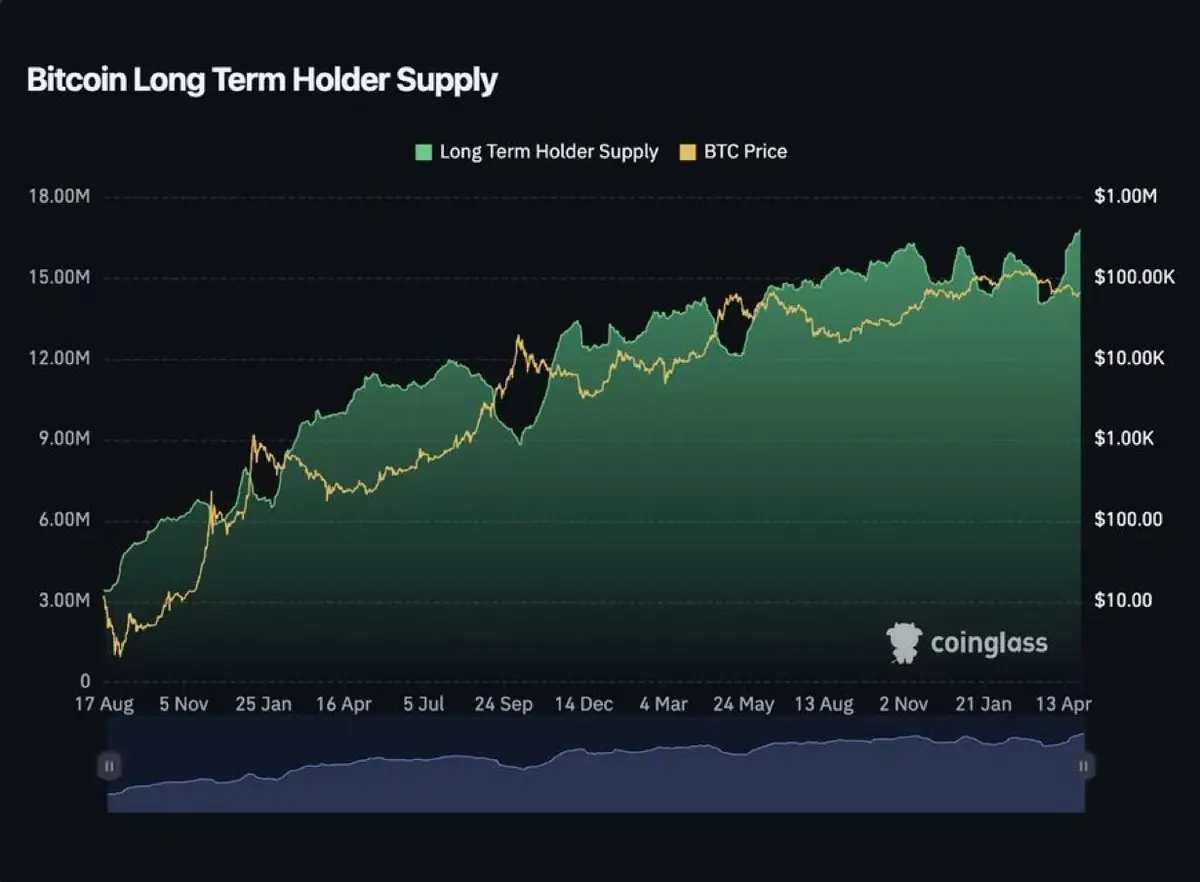Image resolution: width=1200 pixels, height=882 pixels.
Task: Grab the right range slider handle
Action: [1084, 767]
